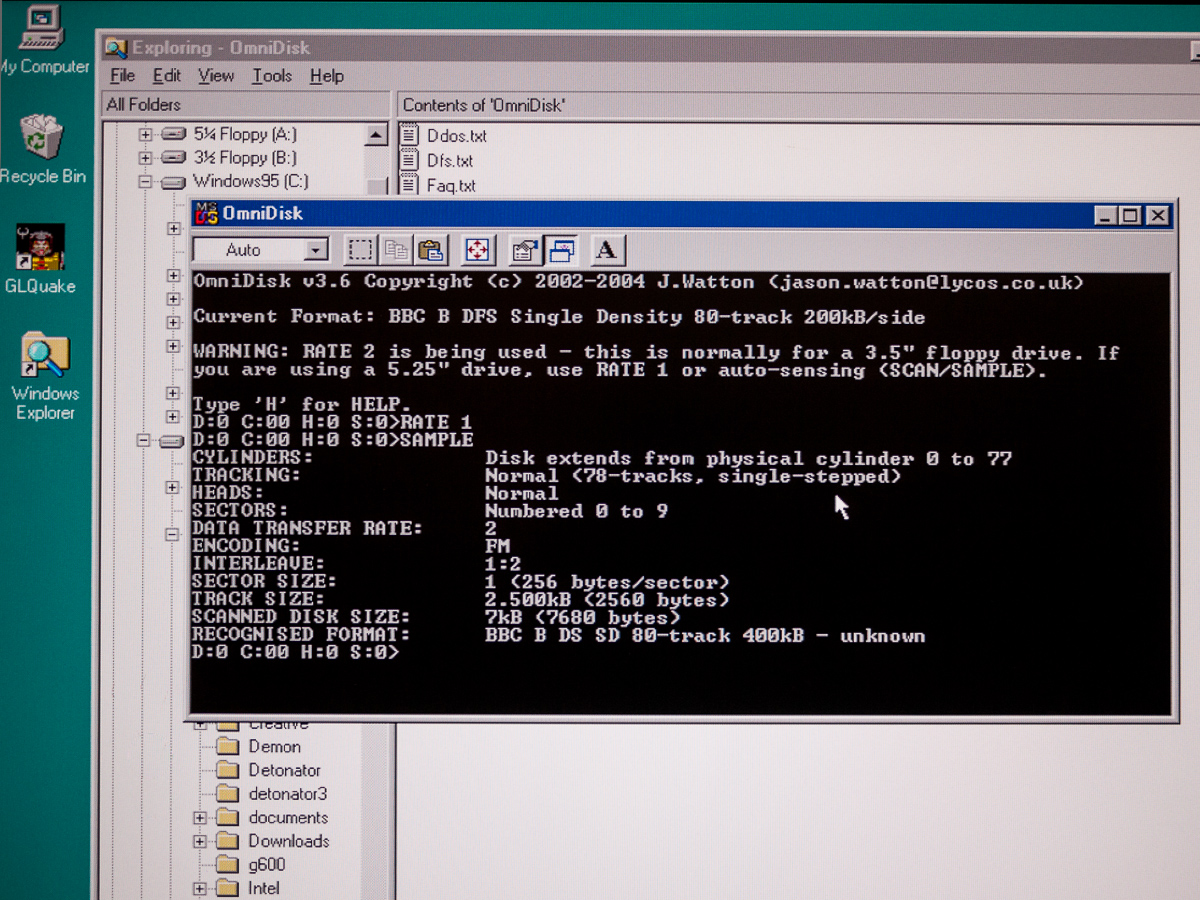Select the Dfs.txt file

click(449, 161)
